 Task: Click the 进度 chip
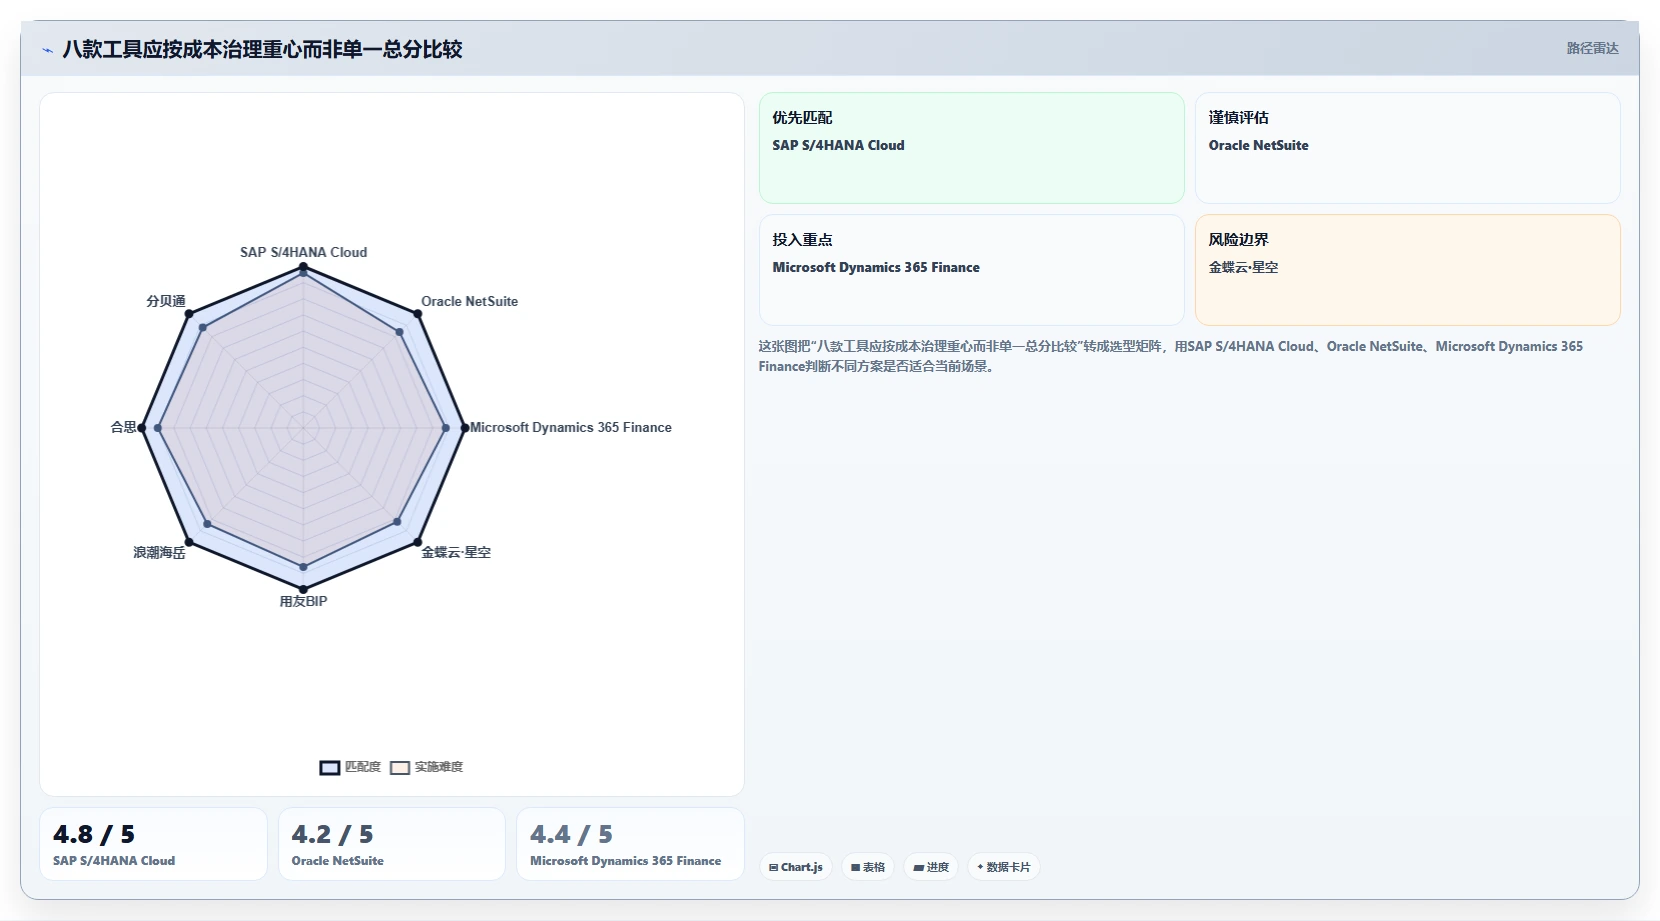pyautogui.click(x=931, y=867)
